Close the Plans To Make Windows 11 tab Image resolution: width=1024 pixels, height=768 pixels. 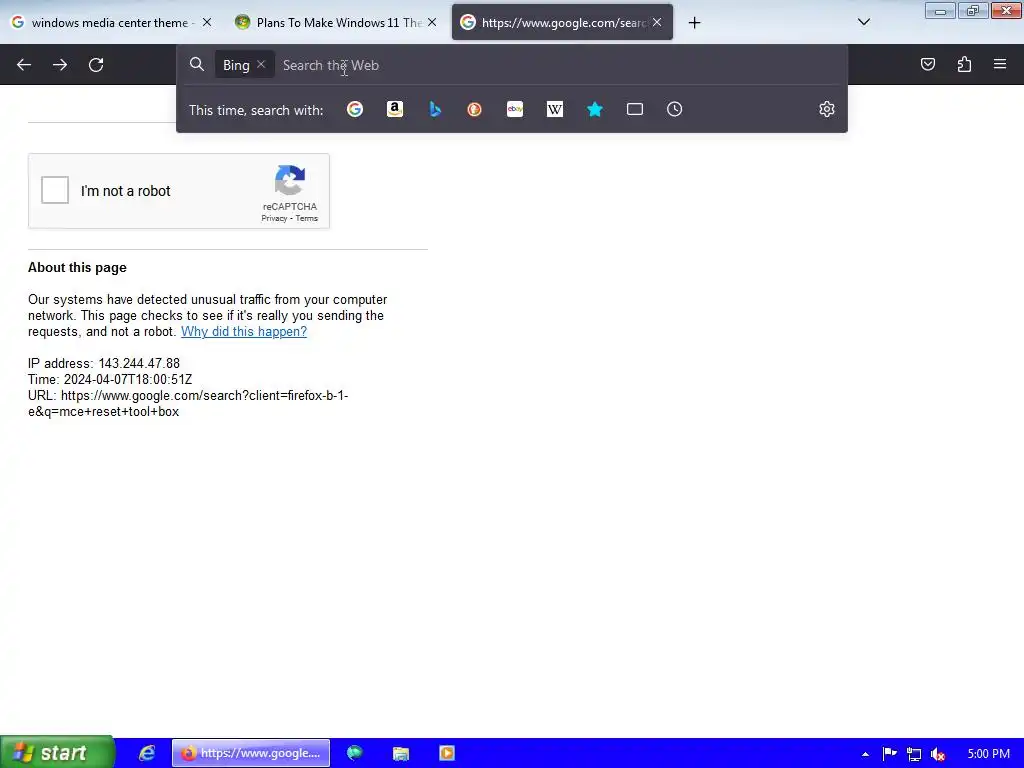tap(432, 22)
